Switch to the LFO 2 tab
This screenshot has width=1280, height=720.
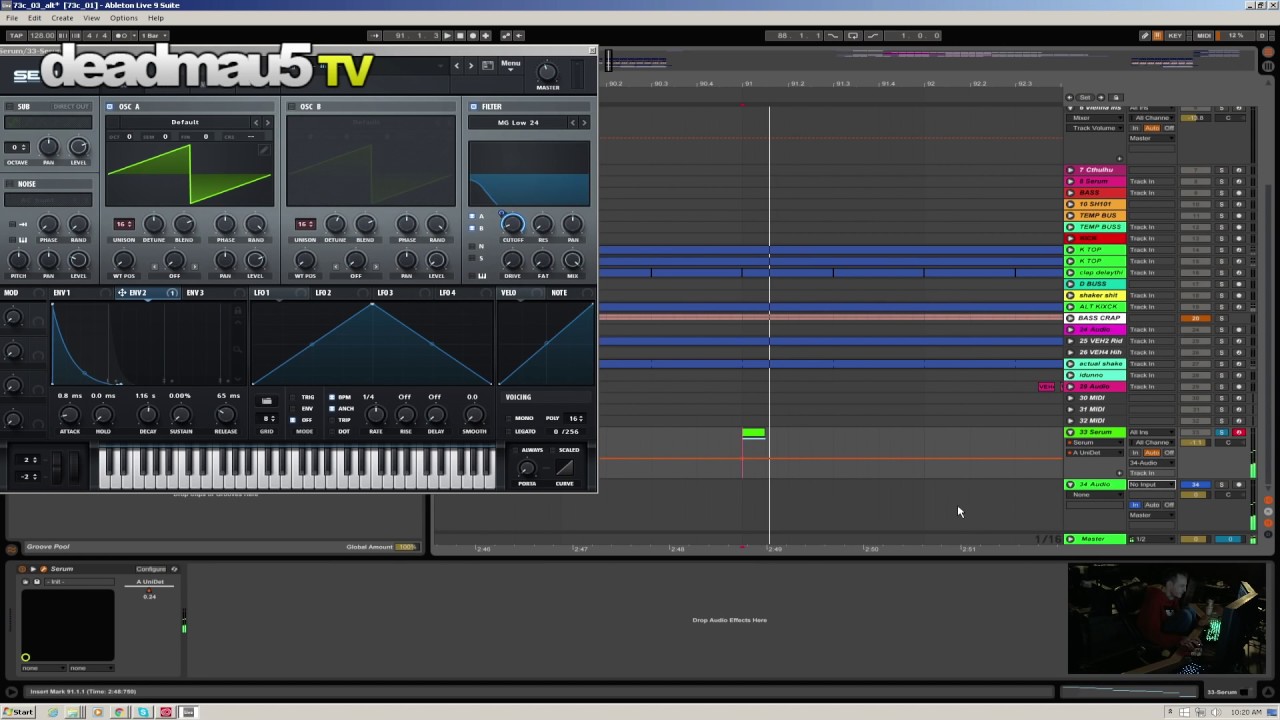(x=323, y=293)
